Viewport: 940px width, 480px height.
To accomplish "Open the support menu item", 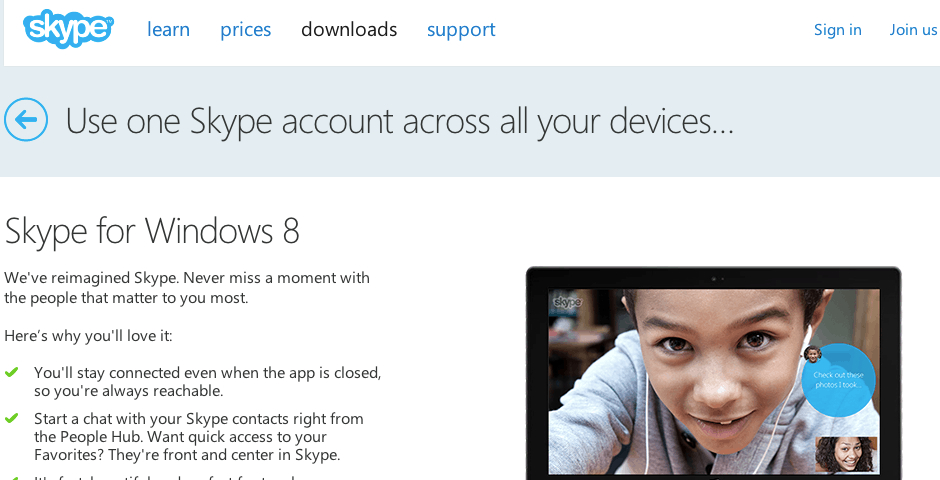I will 461,29.
